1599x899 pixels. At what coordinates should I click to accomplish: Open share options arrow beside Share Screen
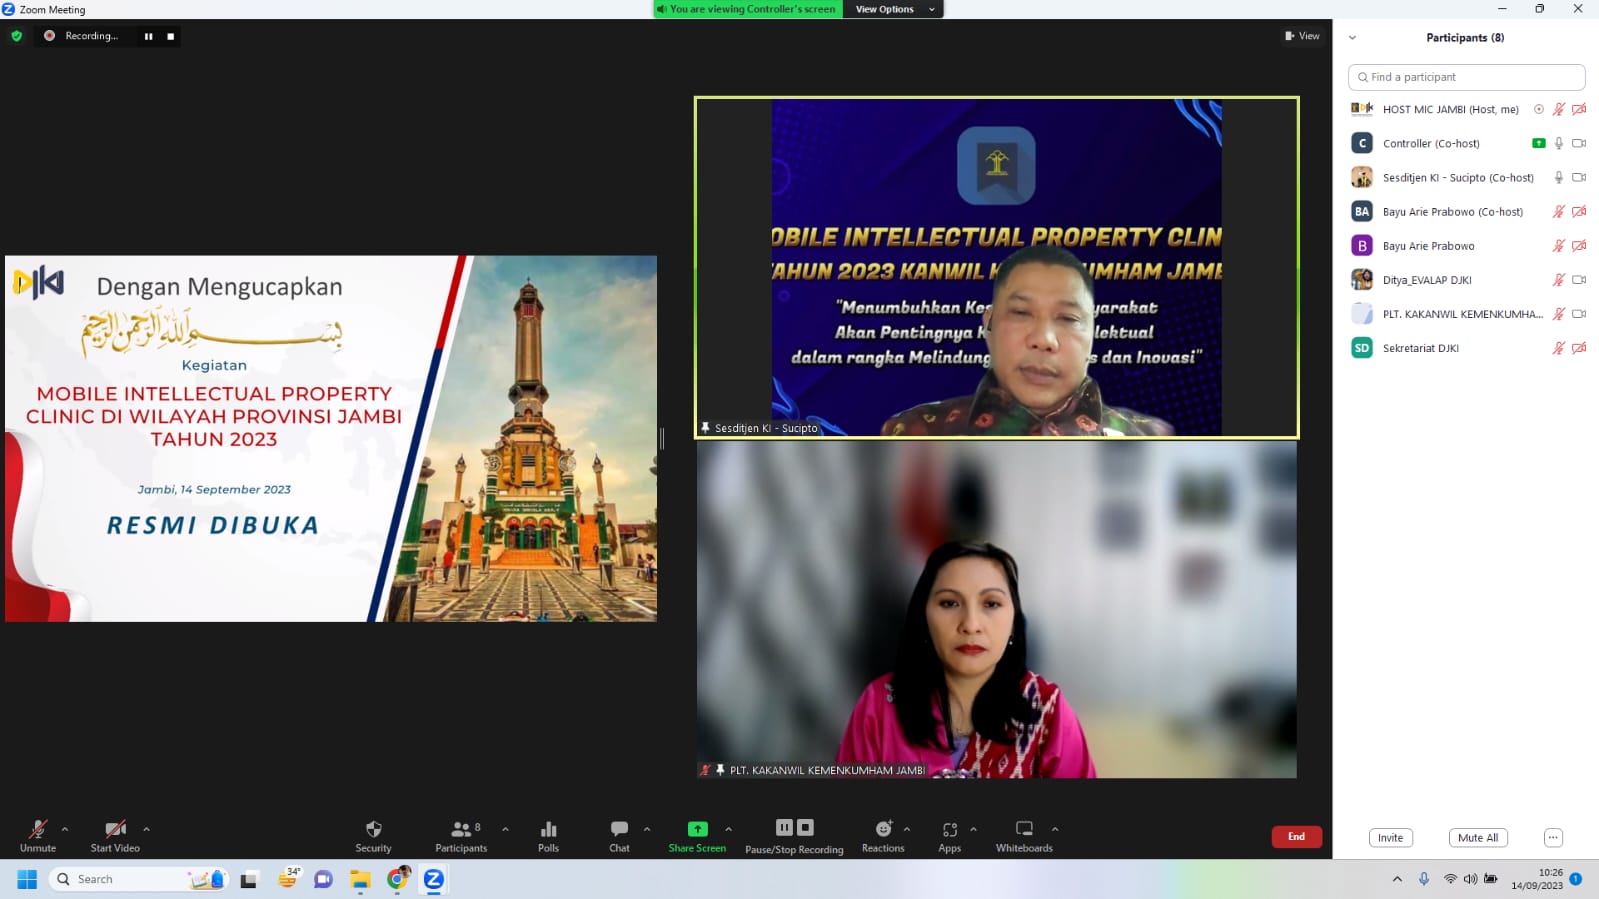[728, 829]
